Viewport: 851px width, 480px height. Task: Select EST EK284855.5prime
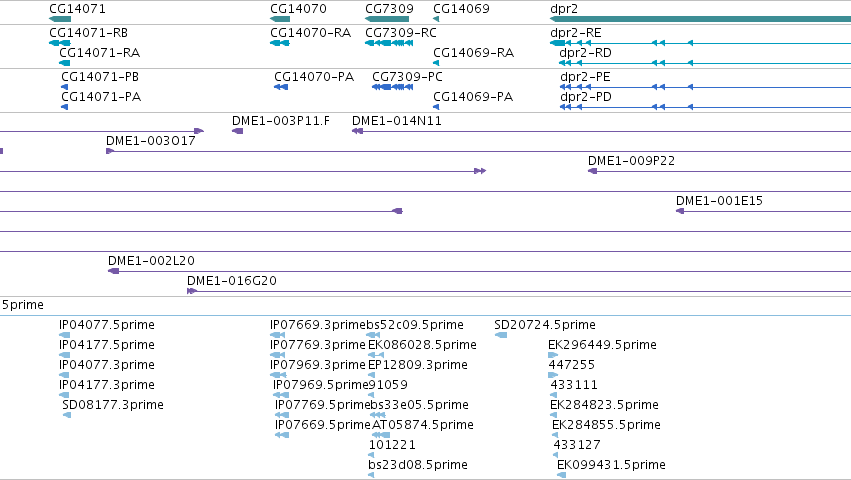606,425
